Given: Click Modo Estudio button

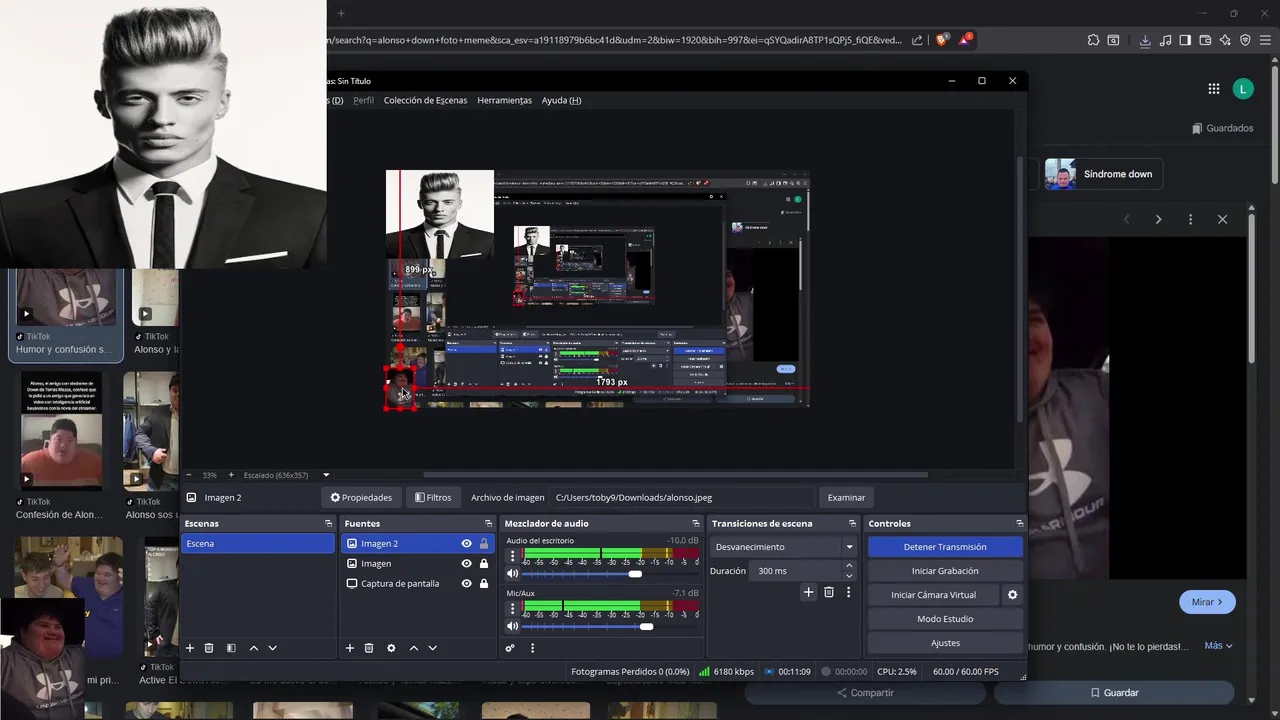Looking at the screenshot, I should pyautogui.click(x=945, y=619).
